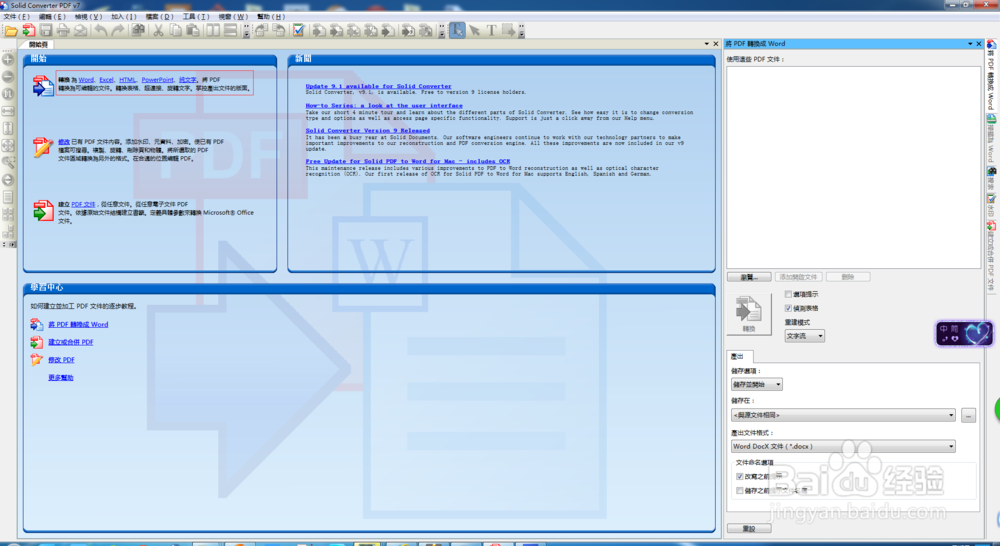1000x546 pixels.
Task: Open the (H) help menu
Action: point(270,17)
